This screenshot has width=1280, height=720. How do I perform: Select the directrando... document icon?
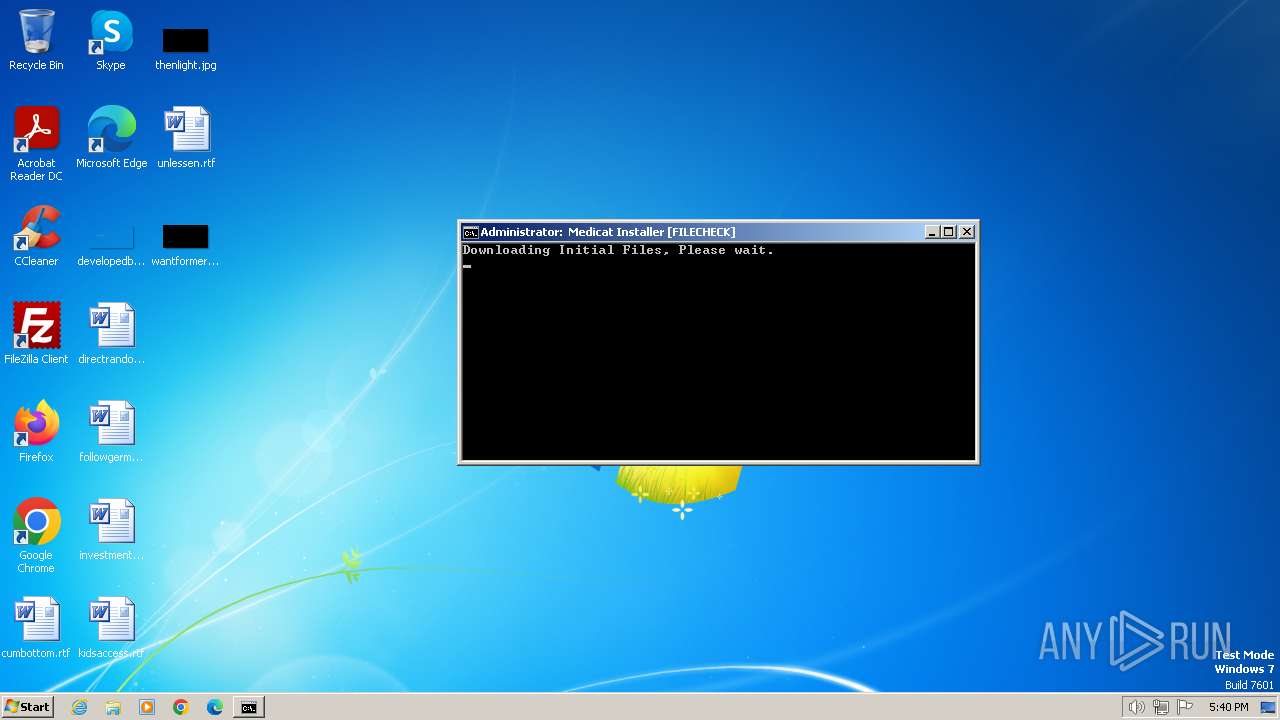(x=111, y=334)
